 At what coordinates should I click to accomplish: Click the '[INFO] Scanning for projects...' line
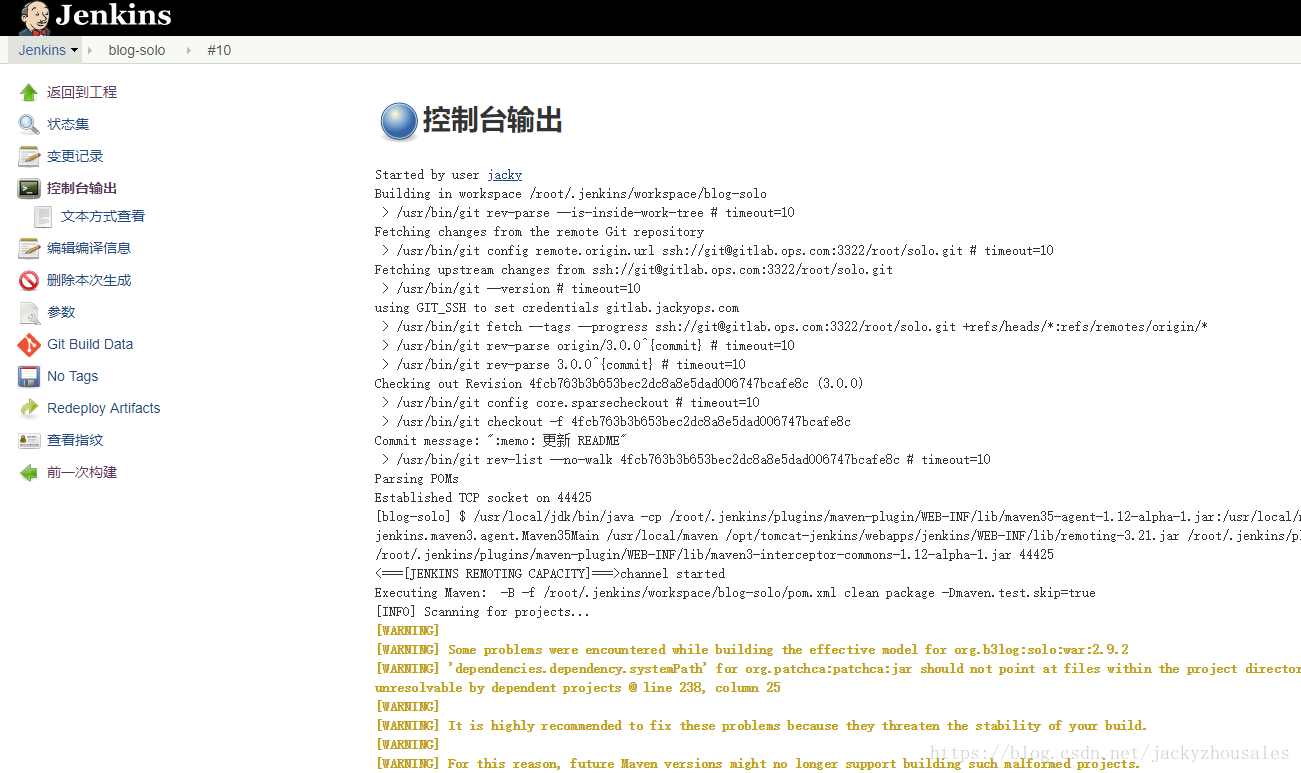pos(483,612)
